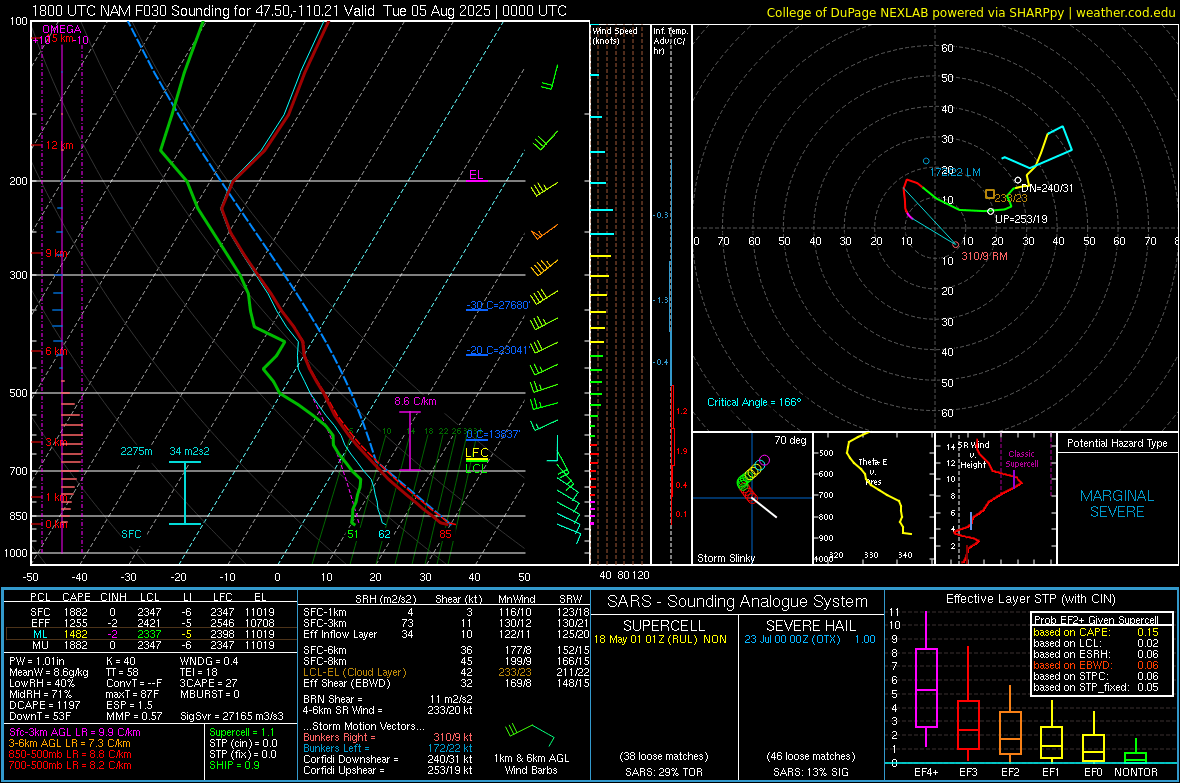Image resolution: width=1180 pixels, height=783 pixels.
Task: Click the '0 C=13837'' freezing level annotation
Action: point(493,434)
